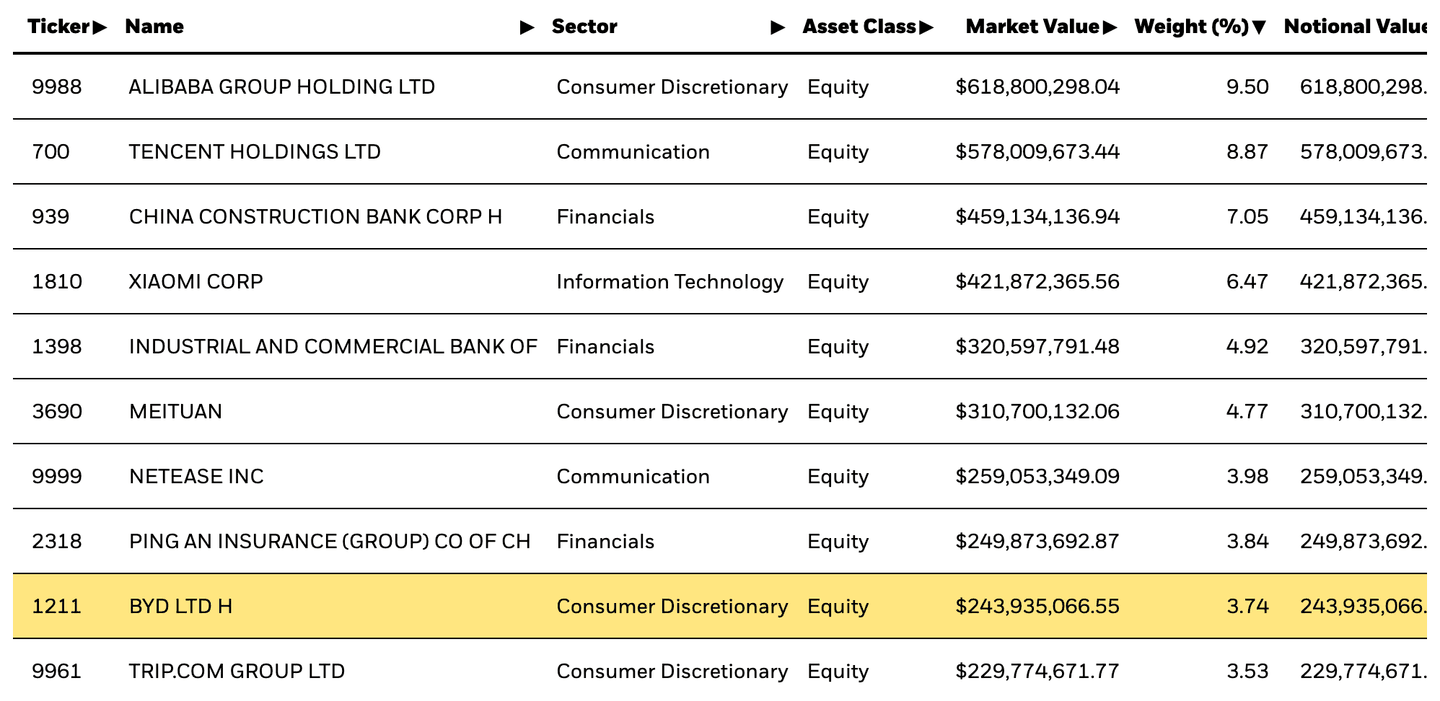Click NETEASE INC in the Name column

(196, 477)
